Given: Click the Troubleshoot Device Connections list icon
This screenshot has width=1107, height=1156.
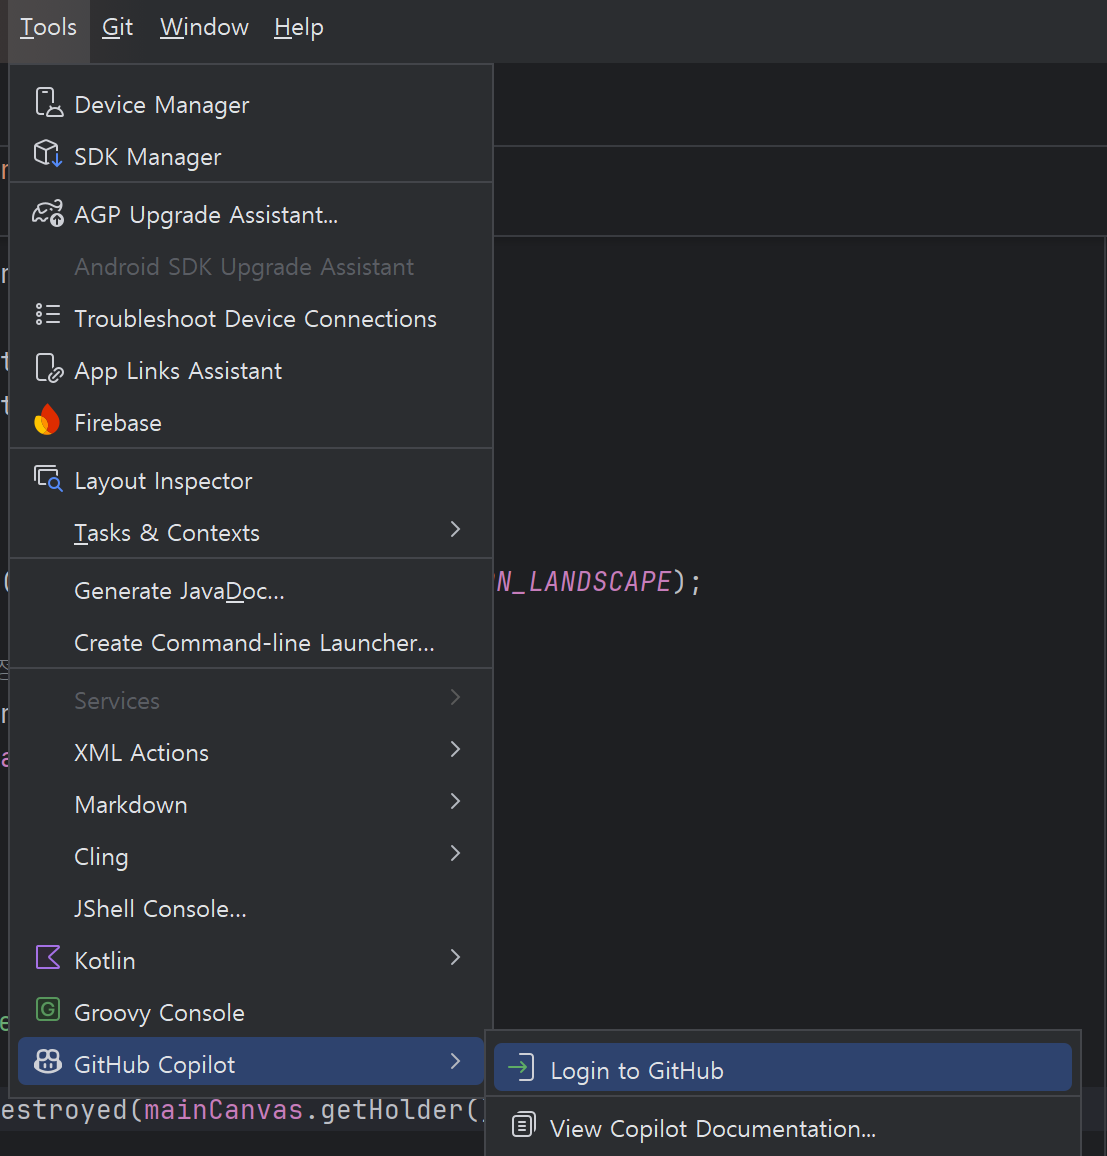Looking at the screenshot, I should click(49, 316).
